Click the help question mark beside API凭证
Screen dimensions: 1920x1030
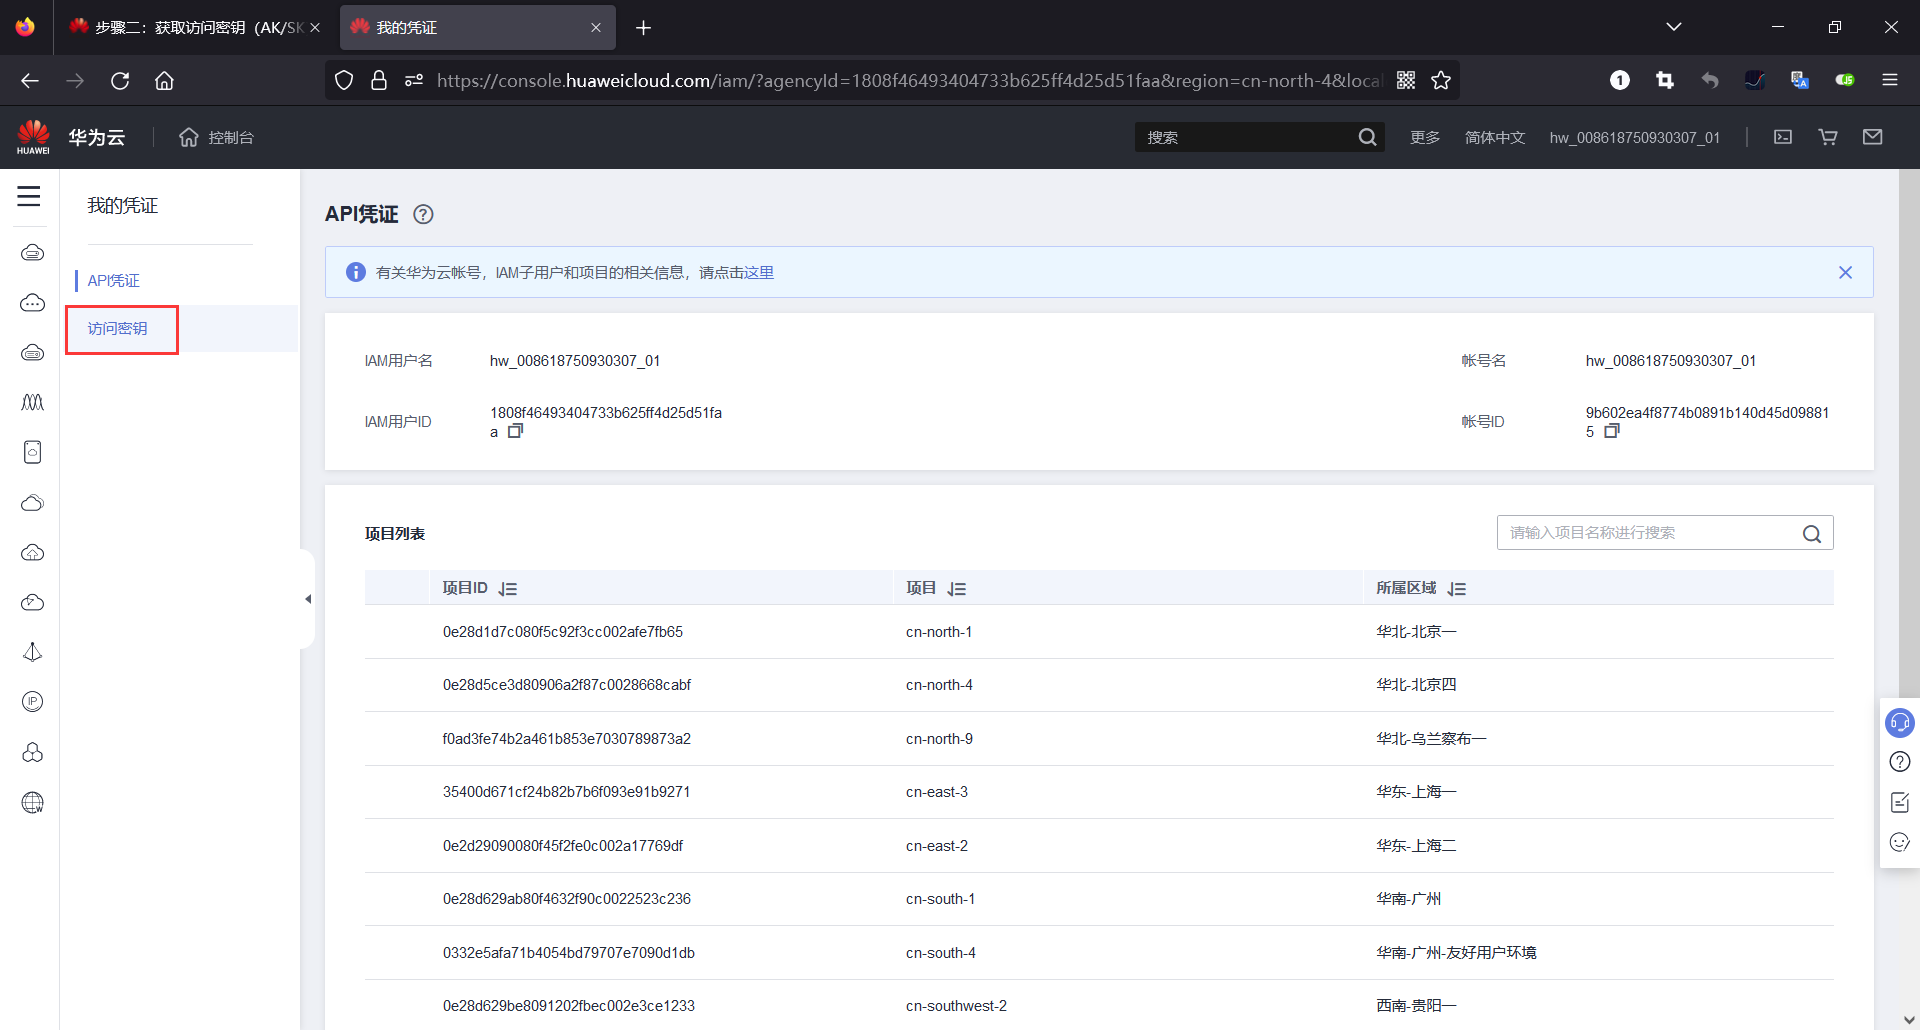tap(423, 214)
